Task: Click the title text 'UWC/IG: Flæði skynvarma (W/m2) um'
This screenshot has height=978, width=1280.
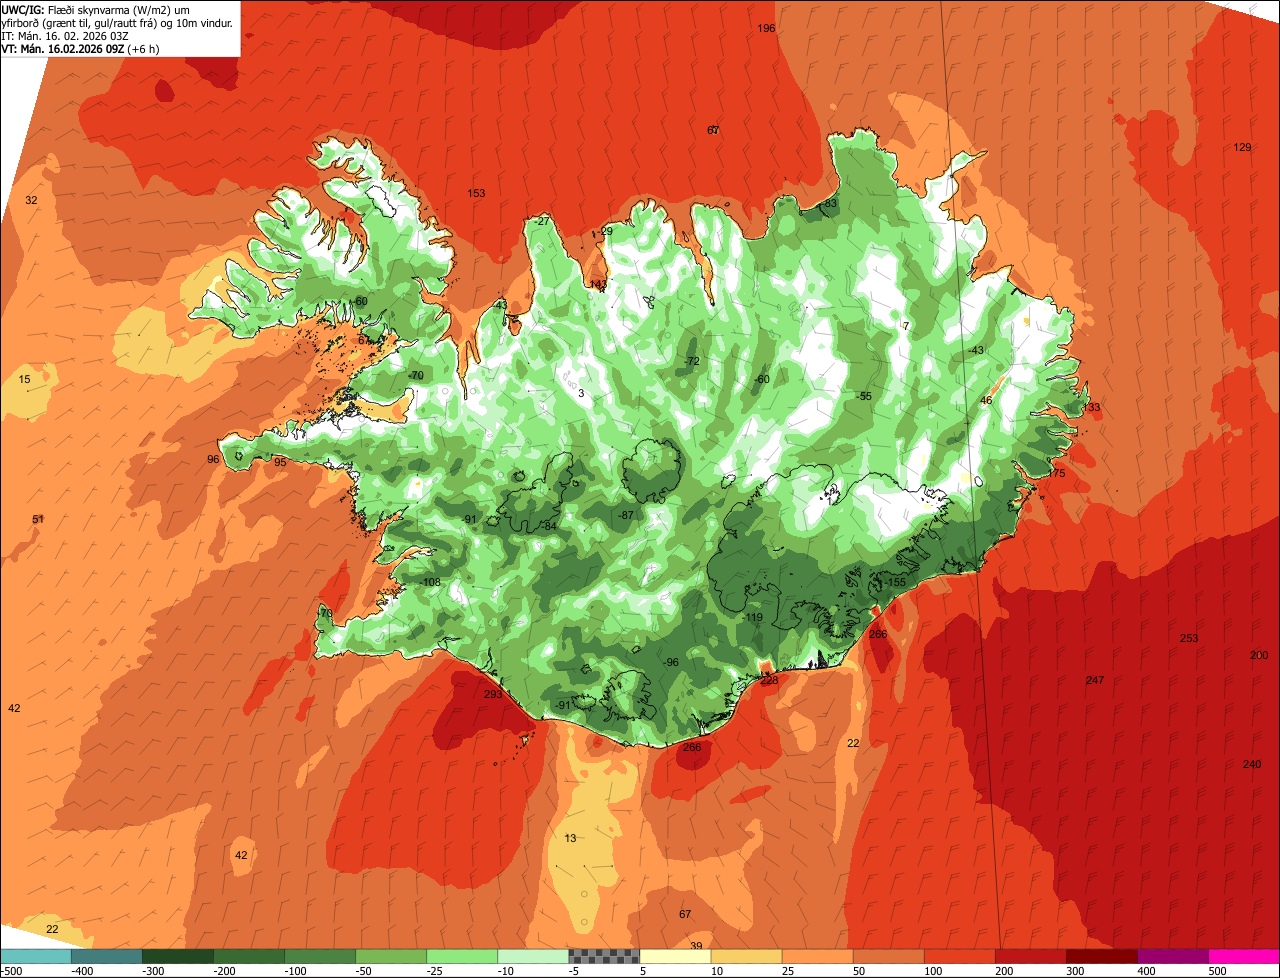Action: (x=97, y=9)
